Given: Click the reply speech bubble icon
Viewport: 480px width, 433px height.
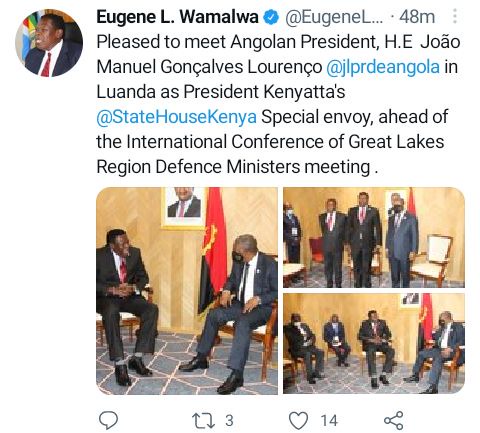Looking at the screenshot, I should [109, 420].
